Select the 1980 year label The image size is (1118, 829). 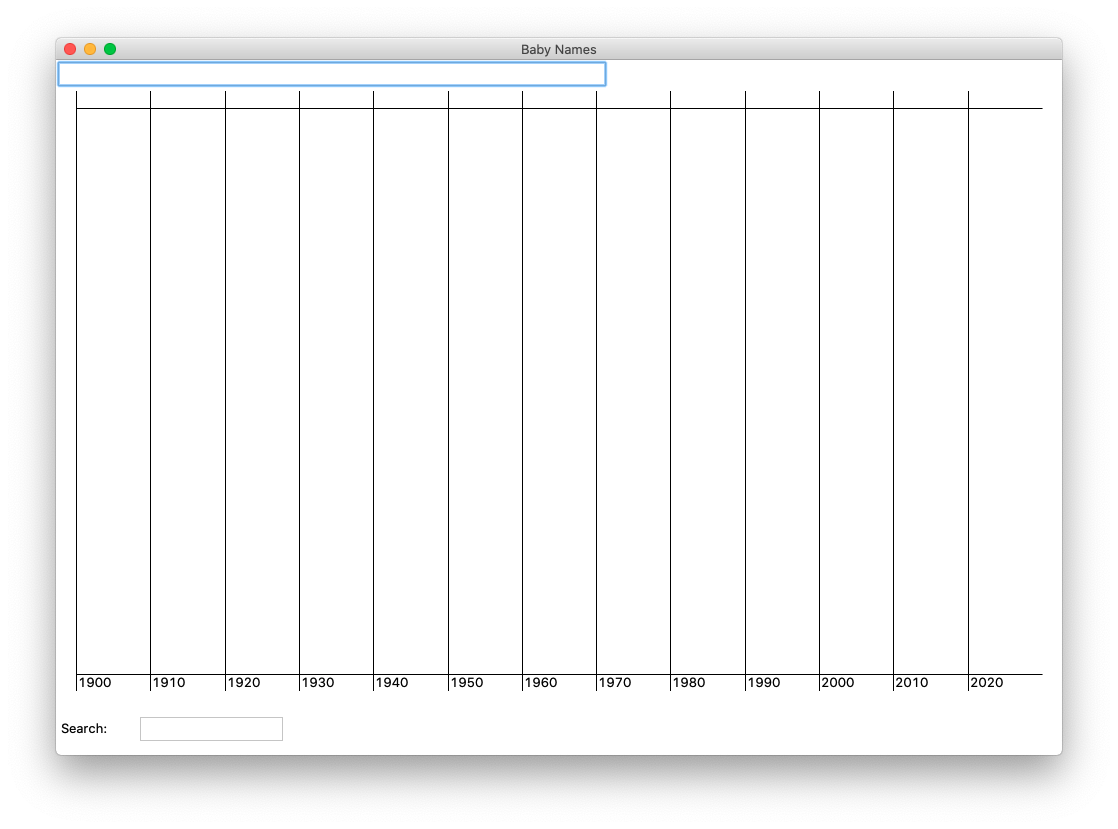[688, 683]
